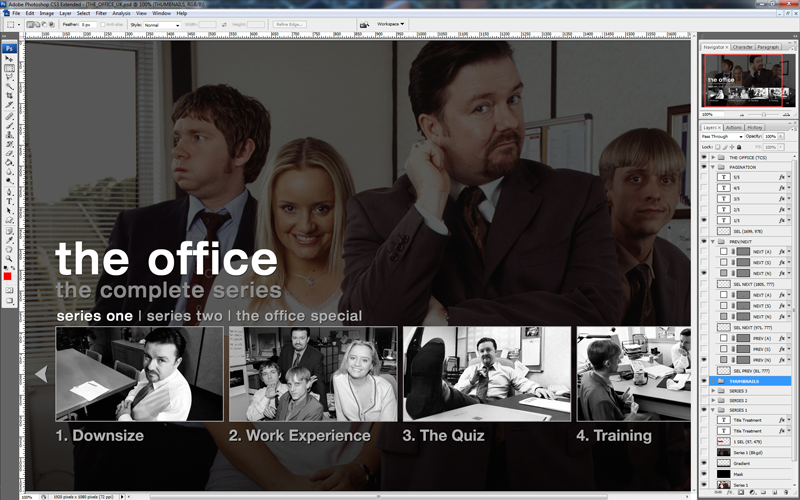Select the Healing Brush tool
The width and height of the screenshot is (800, 500).
9,117
